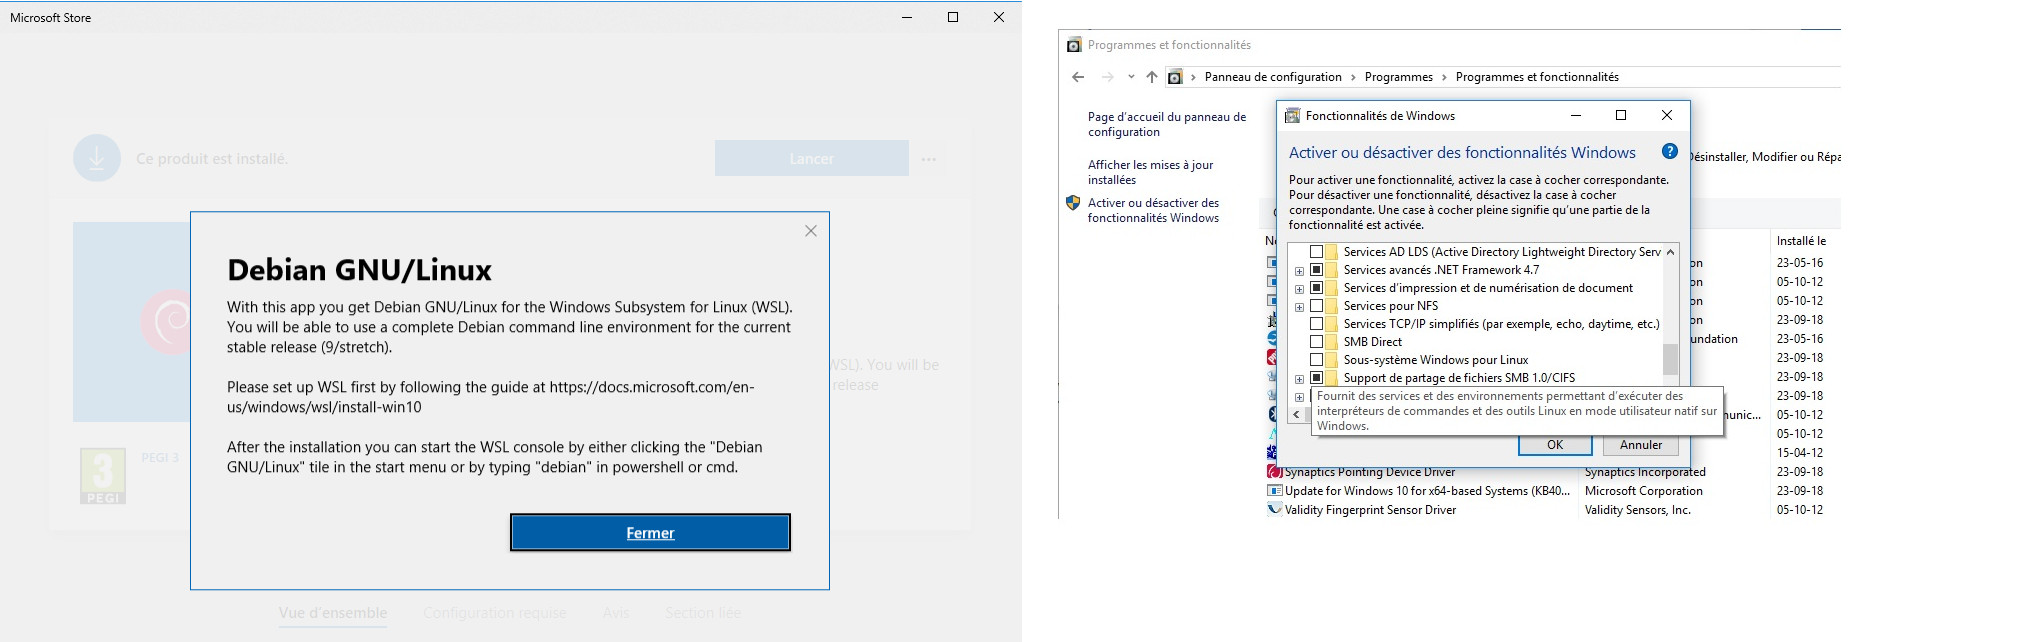The image size is (2040, 642).
Task: Click 'Validity Sensors, Inc.' publisher cell
Action: (1637, 510)
